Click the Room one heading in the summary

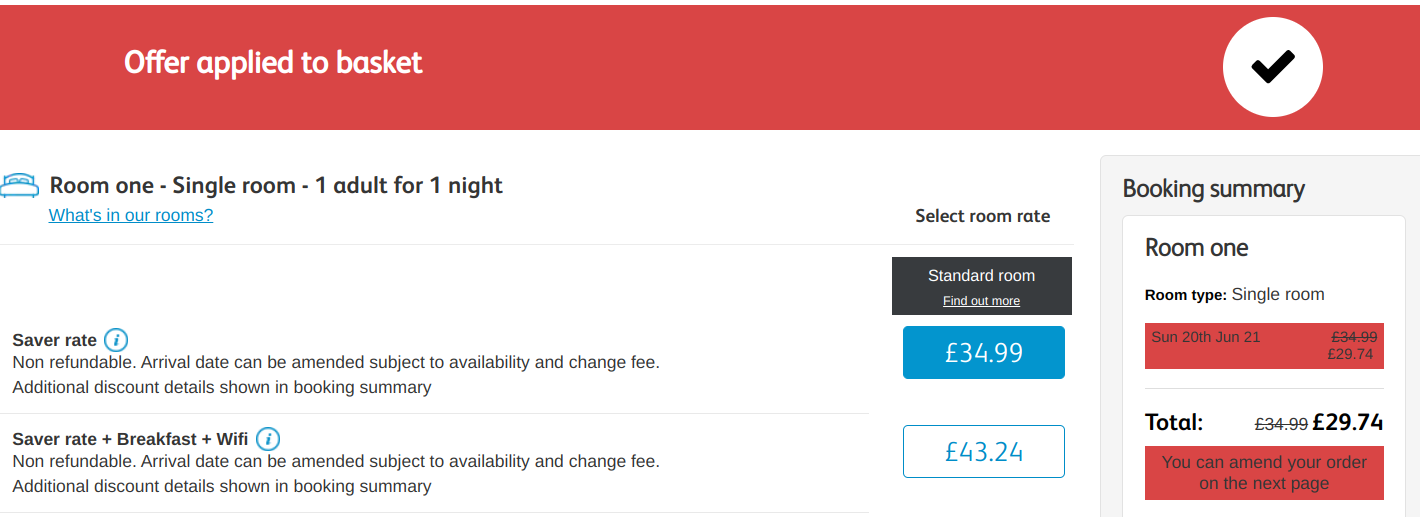(x=1196, y=248)
